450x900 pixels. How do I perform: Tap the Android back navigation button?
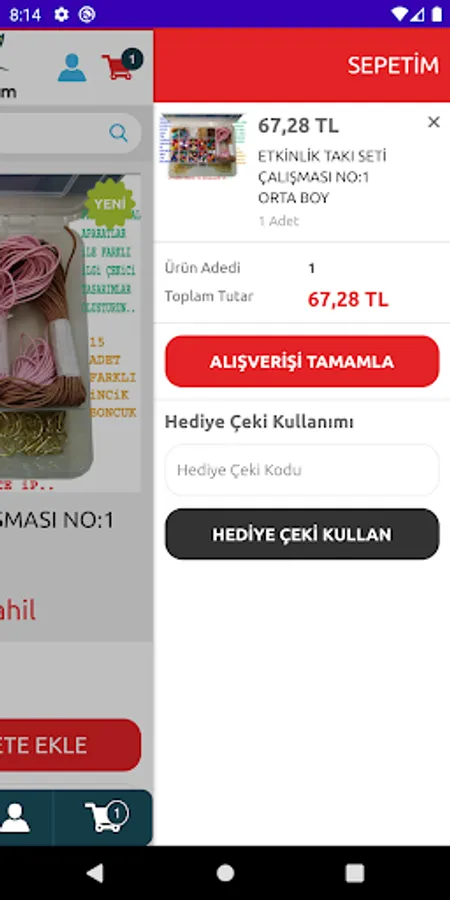click(x=95, y=873)
